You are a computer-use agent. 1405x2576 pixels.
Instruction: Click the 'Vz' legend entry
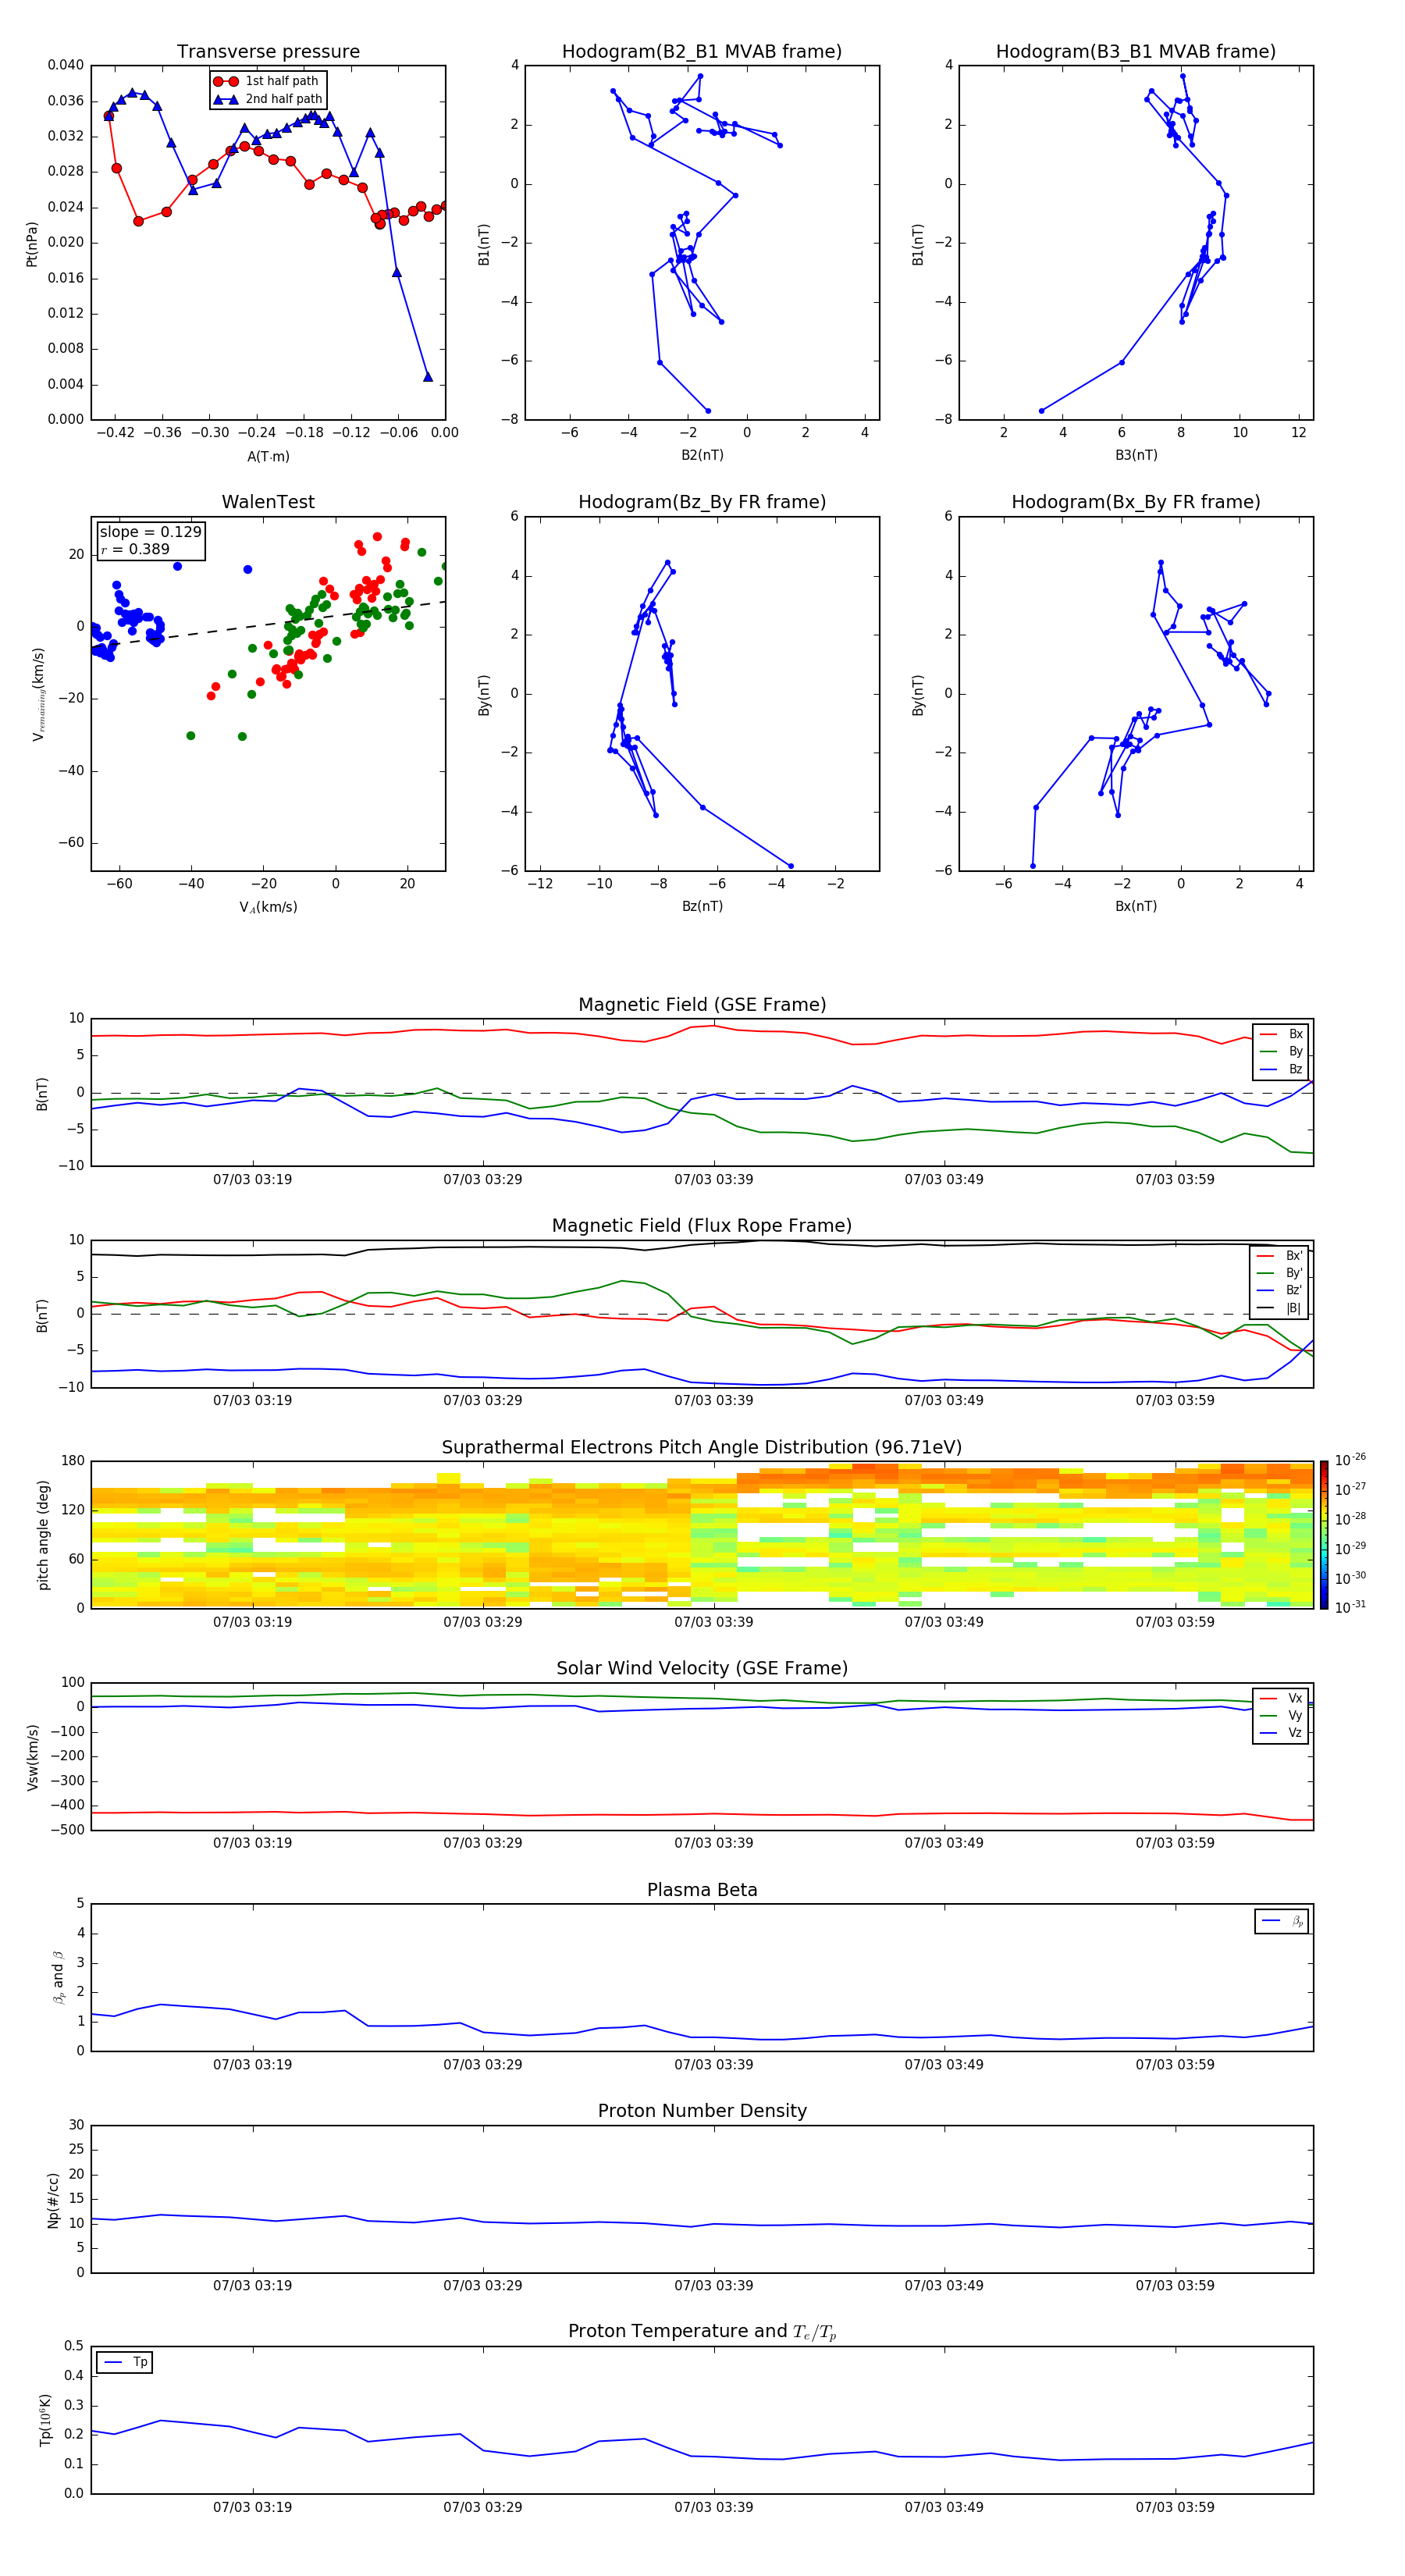point(1281,1733)
